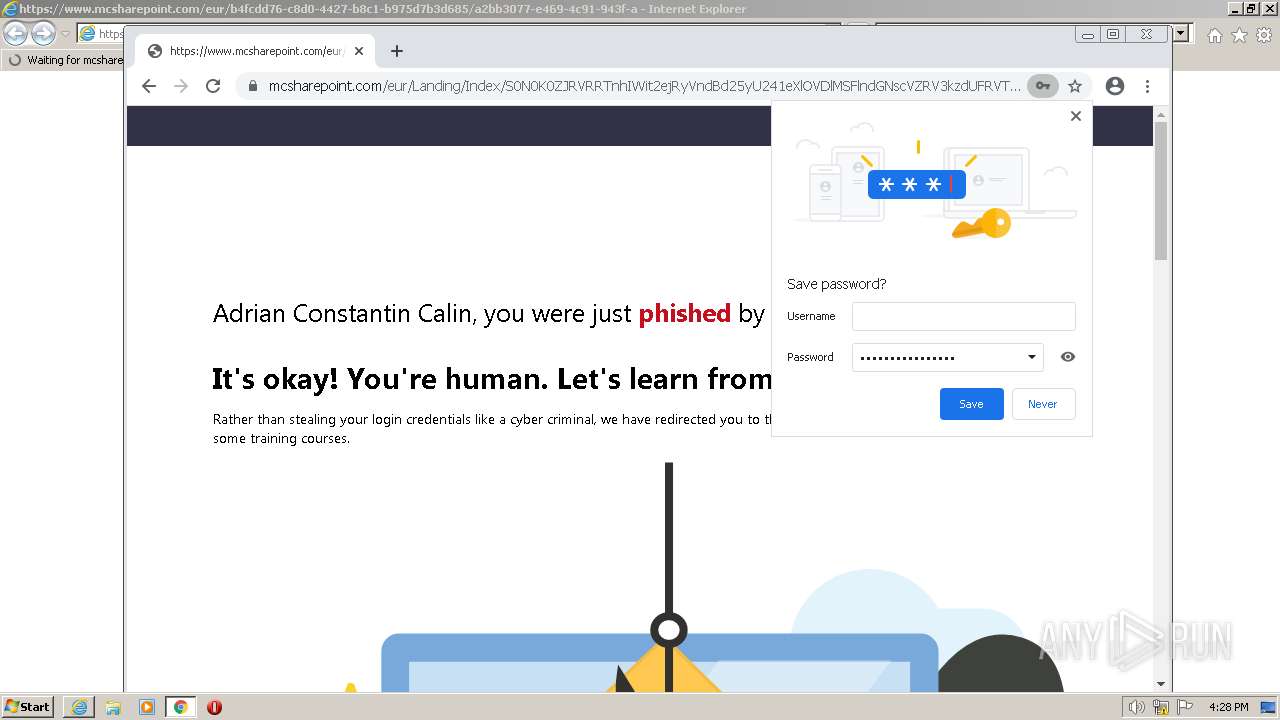Click Internet Explorer's forward button
The height and width of the screenshot is (720, 1280).
click(x=43, y=33)
